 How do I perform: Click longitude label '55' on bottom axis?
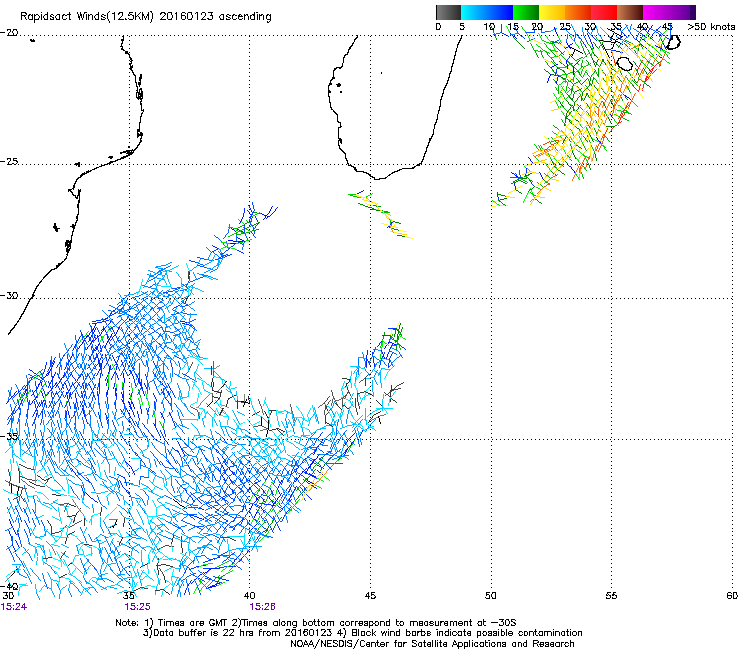[x=611, y=596]
